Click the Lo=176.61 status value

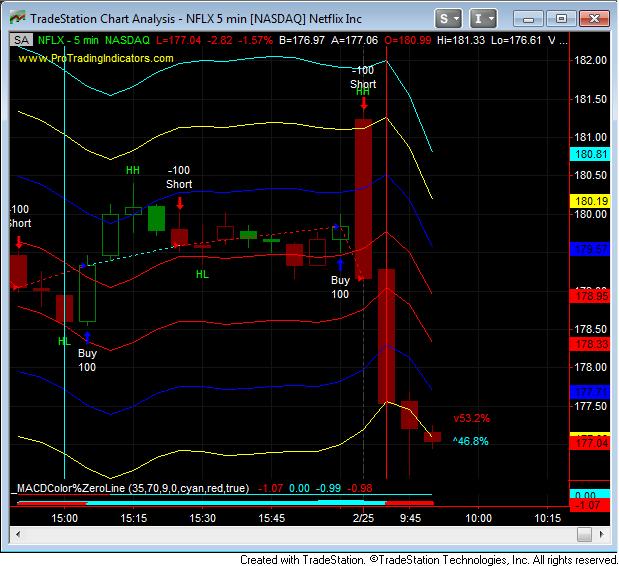[x=516, y=40]
